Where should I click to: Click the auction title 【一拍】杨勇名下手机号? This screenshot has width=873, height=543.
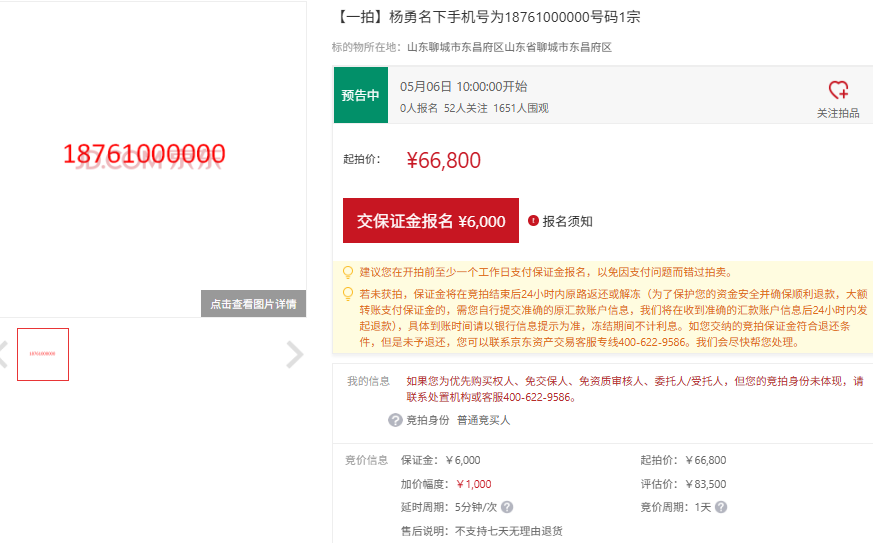pos(486,17)
